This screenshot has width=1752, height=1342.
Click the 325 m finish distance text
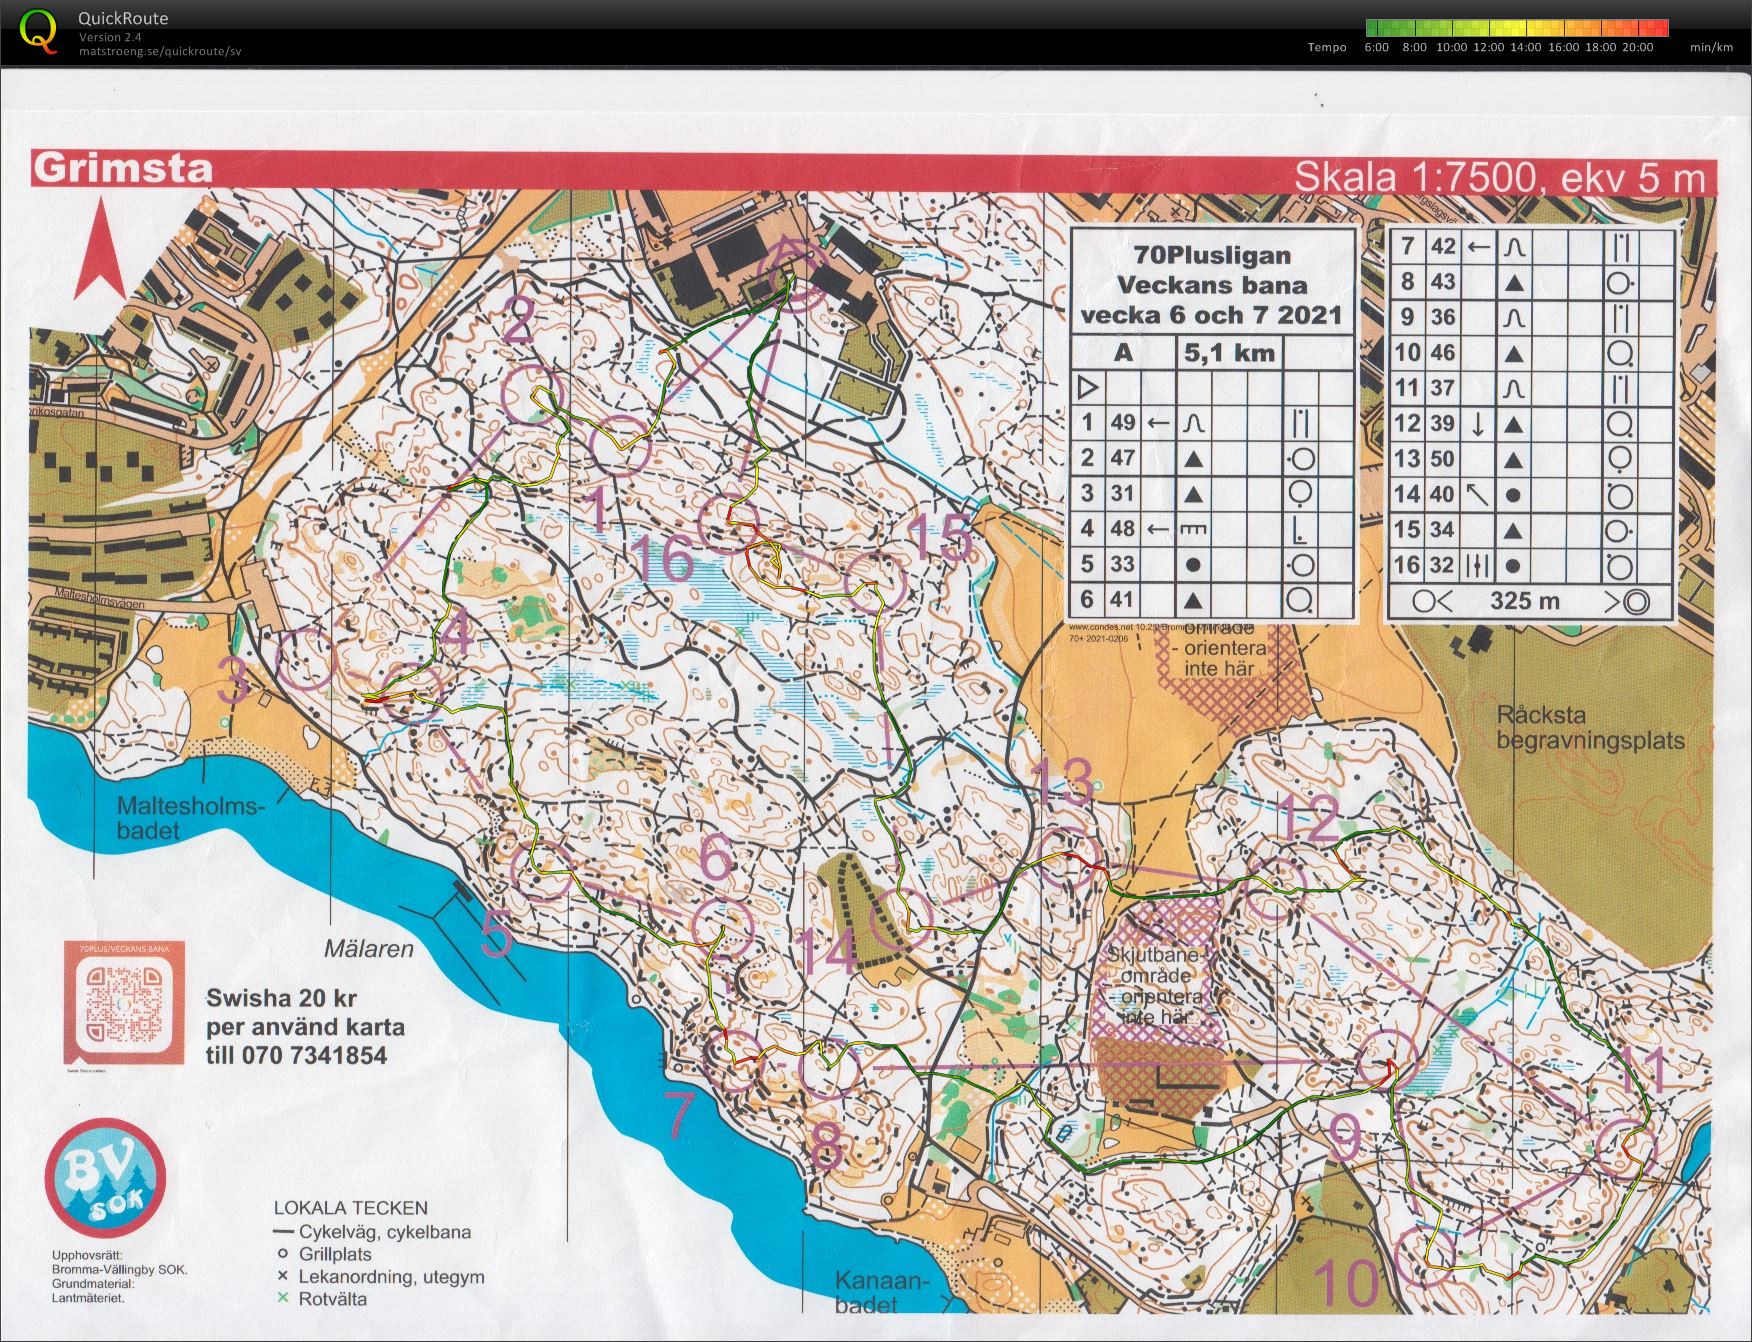(1525, 601)
